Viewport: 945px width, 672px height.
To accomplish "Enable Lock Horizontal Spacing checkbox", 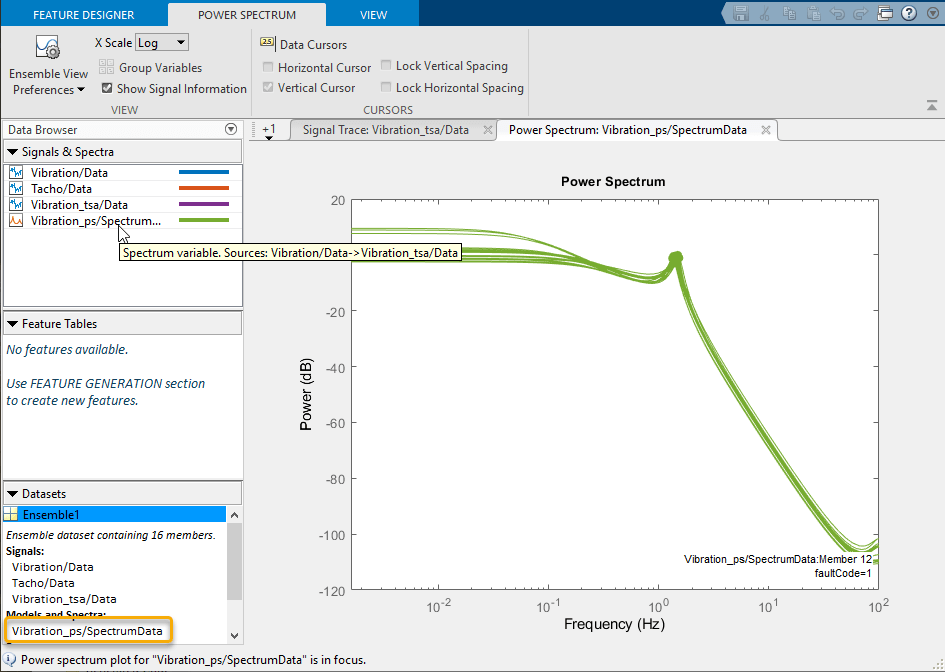I will point(386,87).
